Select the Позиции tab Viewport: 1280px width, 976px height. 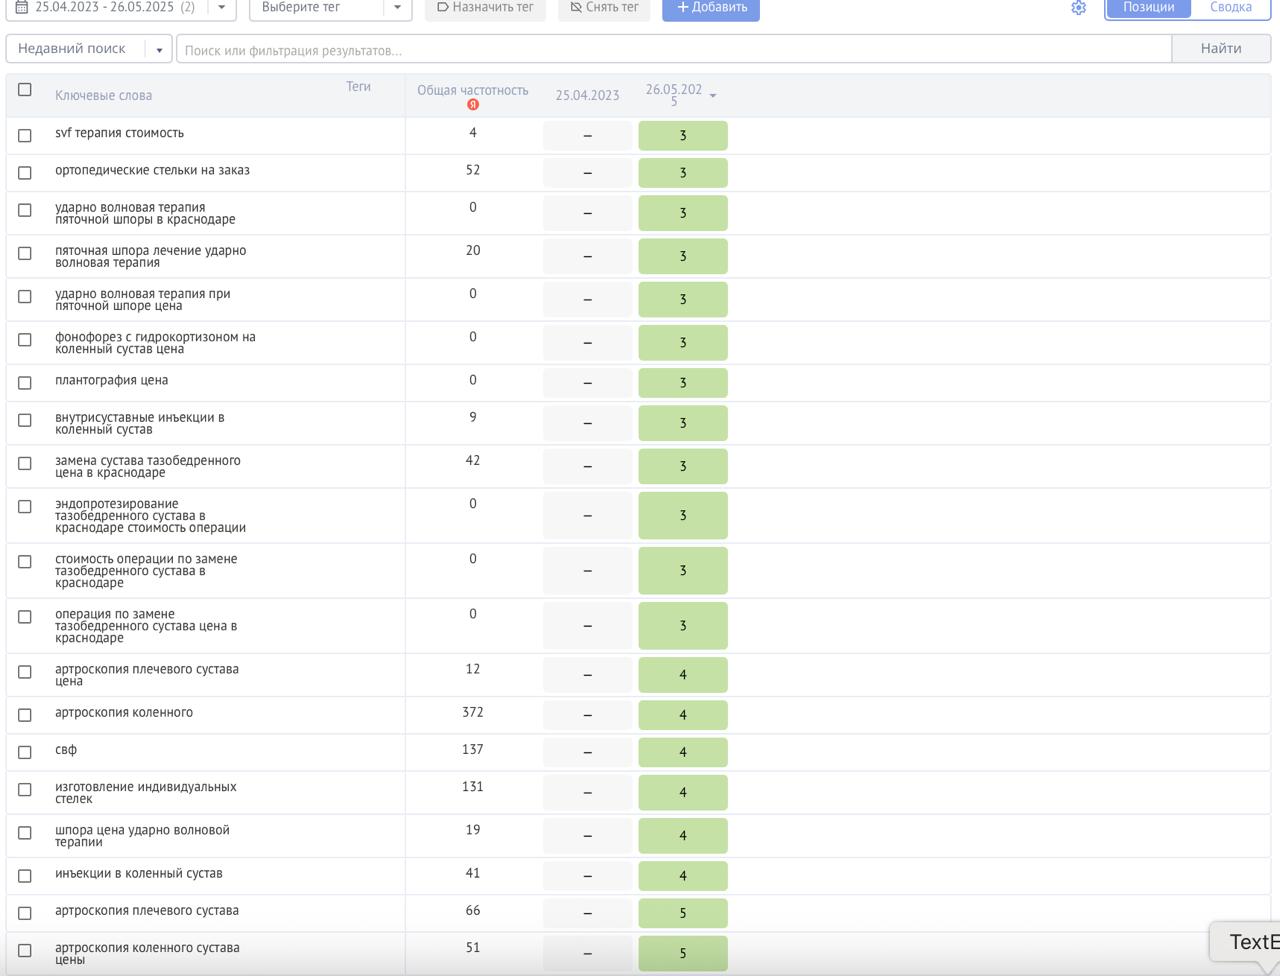[1148, 8]
